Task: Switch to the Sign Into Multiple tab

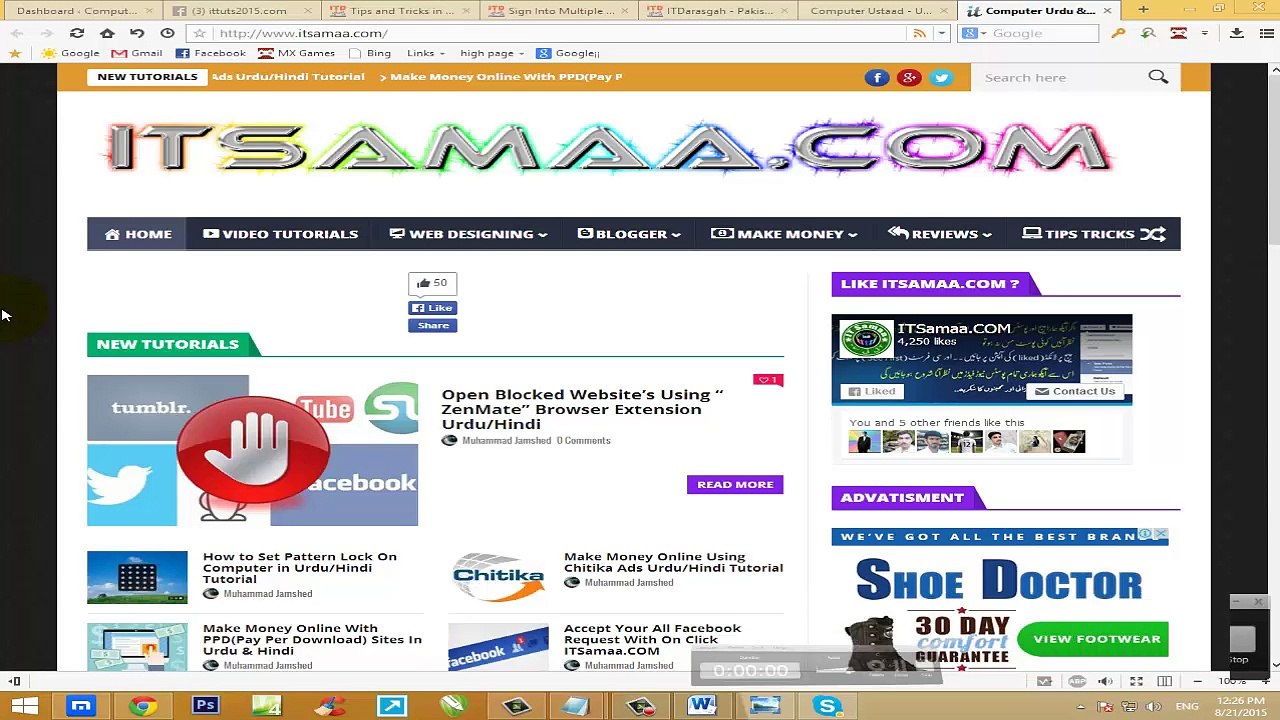Action: (x=558, y=11)
